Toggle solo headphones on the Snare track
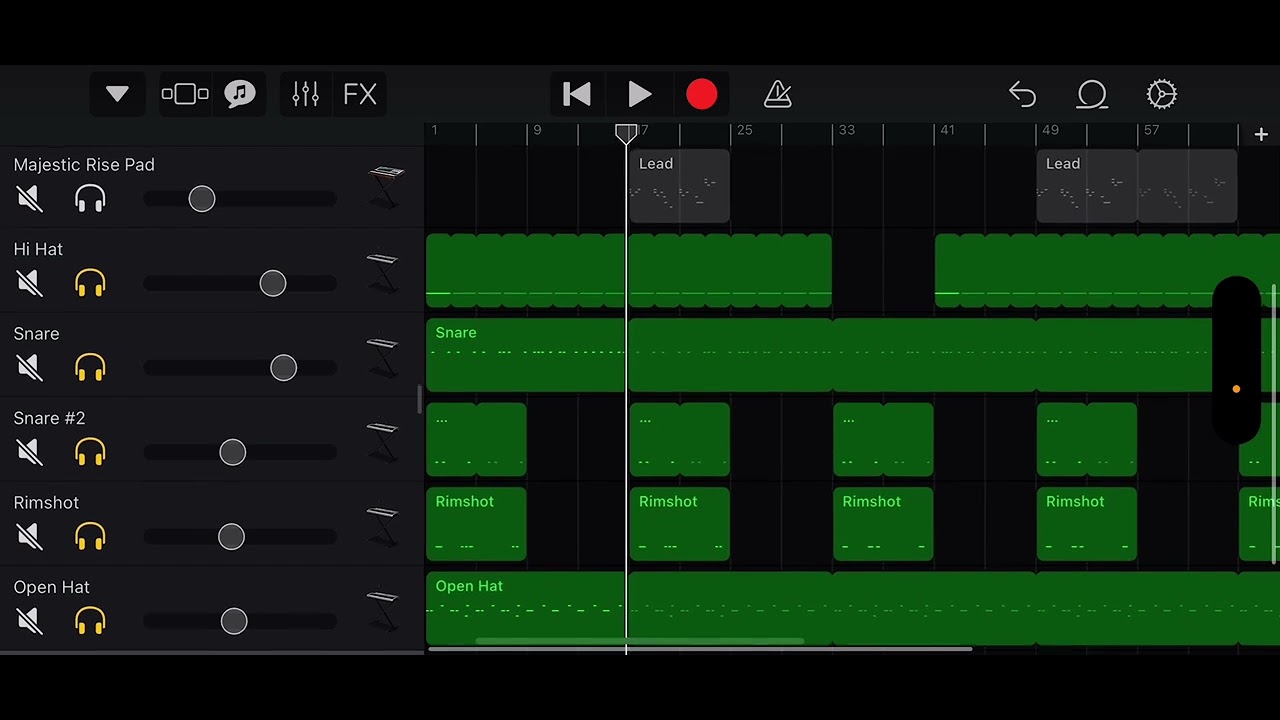Image resolution: width=1280 pixels, height=720 pixels. click(90, 368)
